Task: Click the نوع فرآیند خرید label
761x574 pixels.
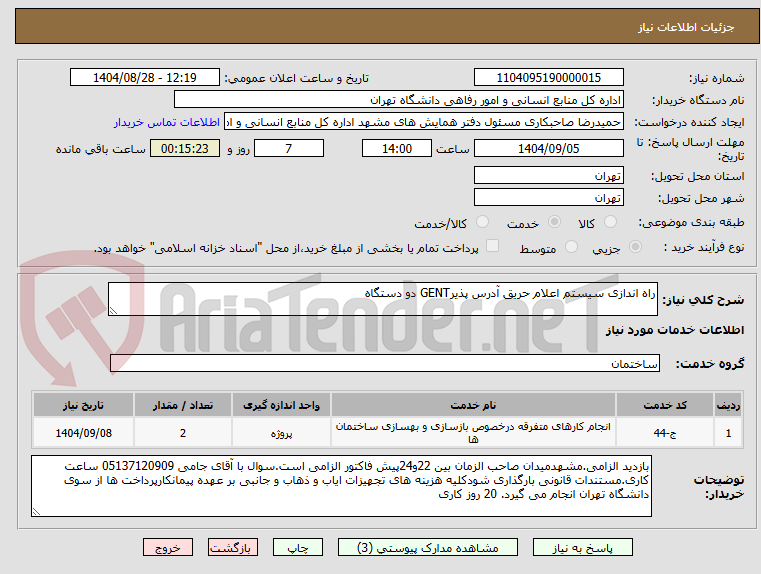Action: coord(704,247)
